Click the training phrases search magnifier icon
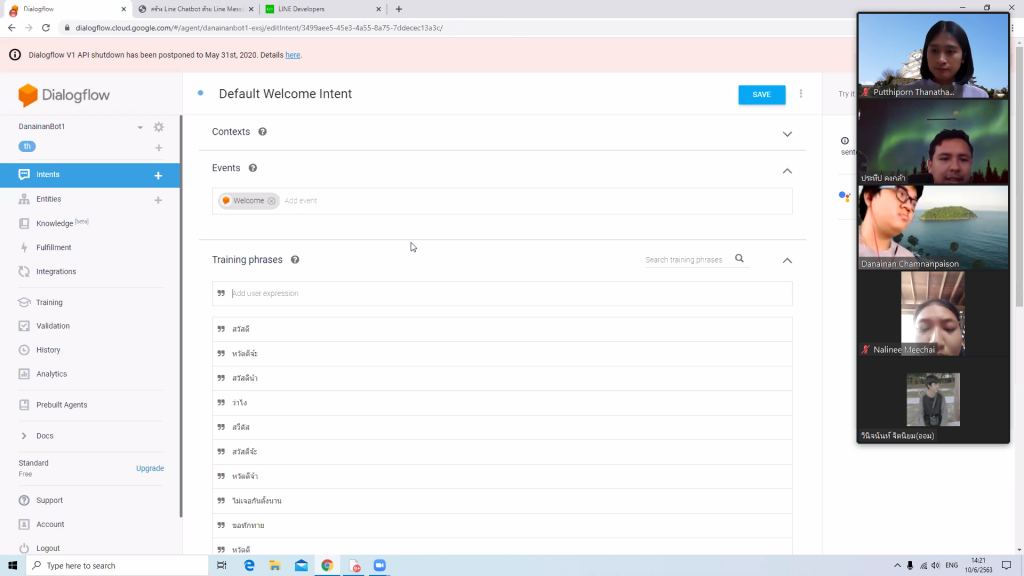The width and height of the screenshot is (1024, 576). click(x=740, y=259)
